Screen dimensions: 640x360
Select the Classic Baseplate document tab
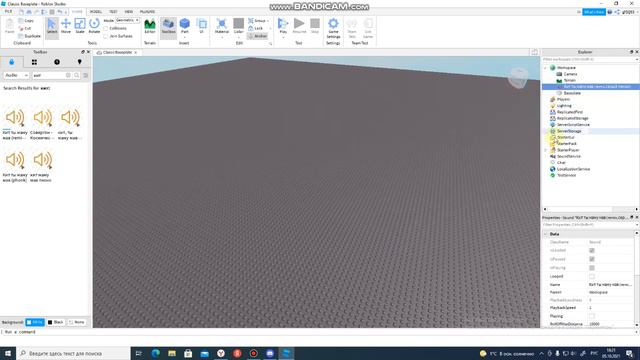(x=117, y=52)
